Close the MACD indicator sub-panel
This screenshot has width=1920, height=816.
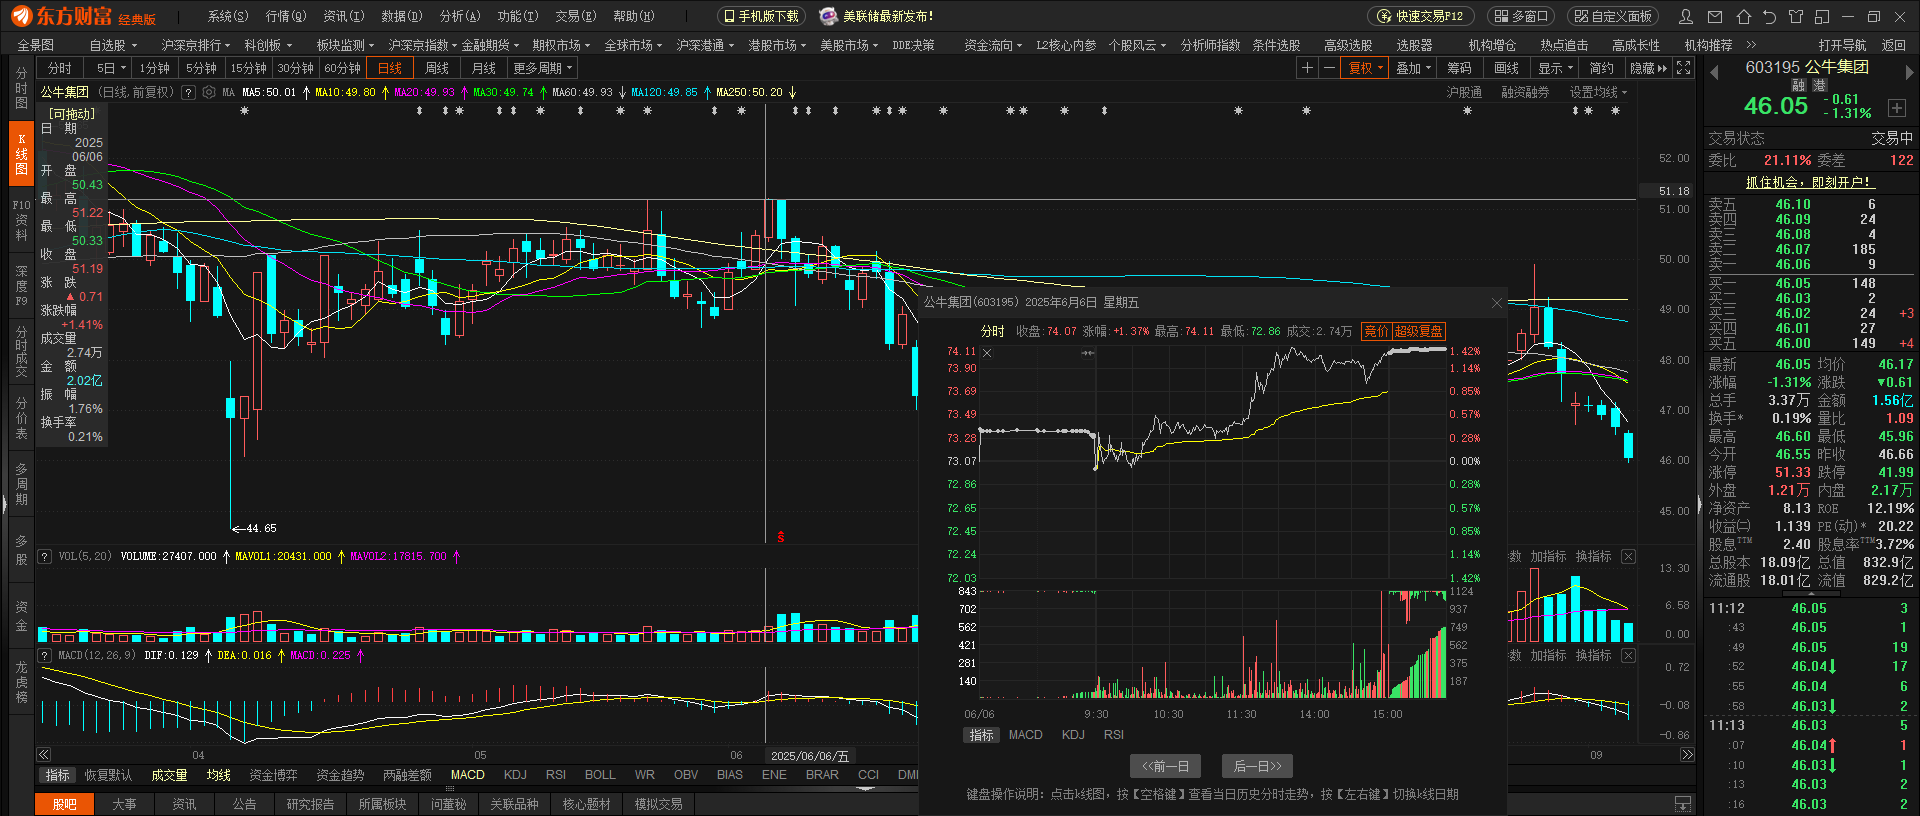(1628, 655)
